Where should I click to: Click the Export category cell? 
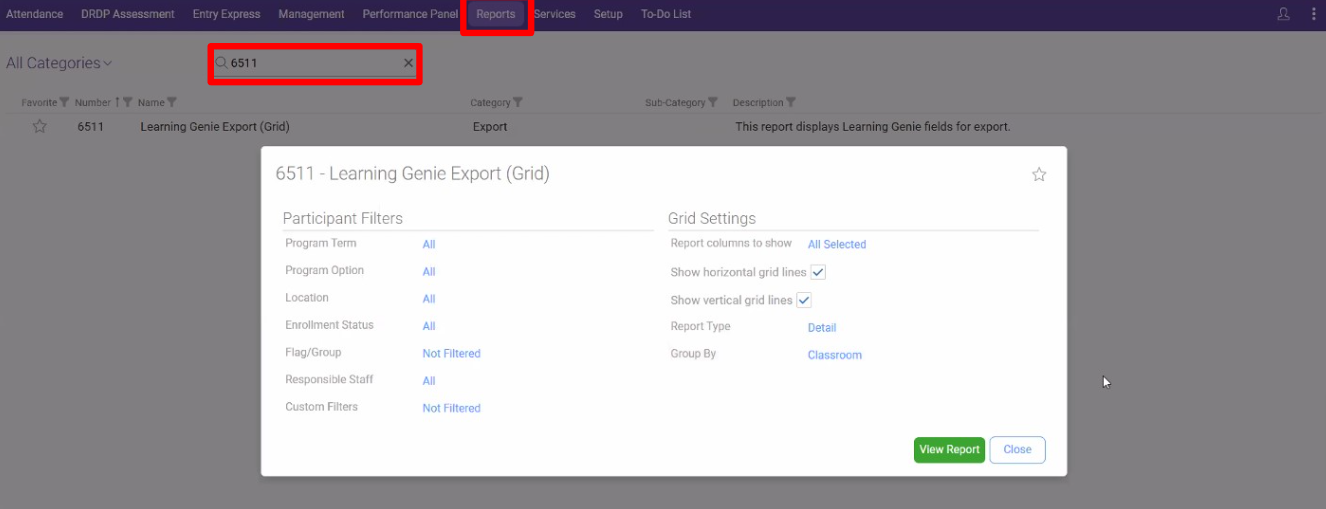pyautogui.click(x=490, y=127)
